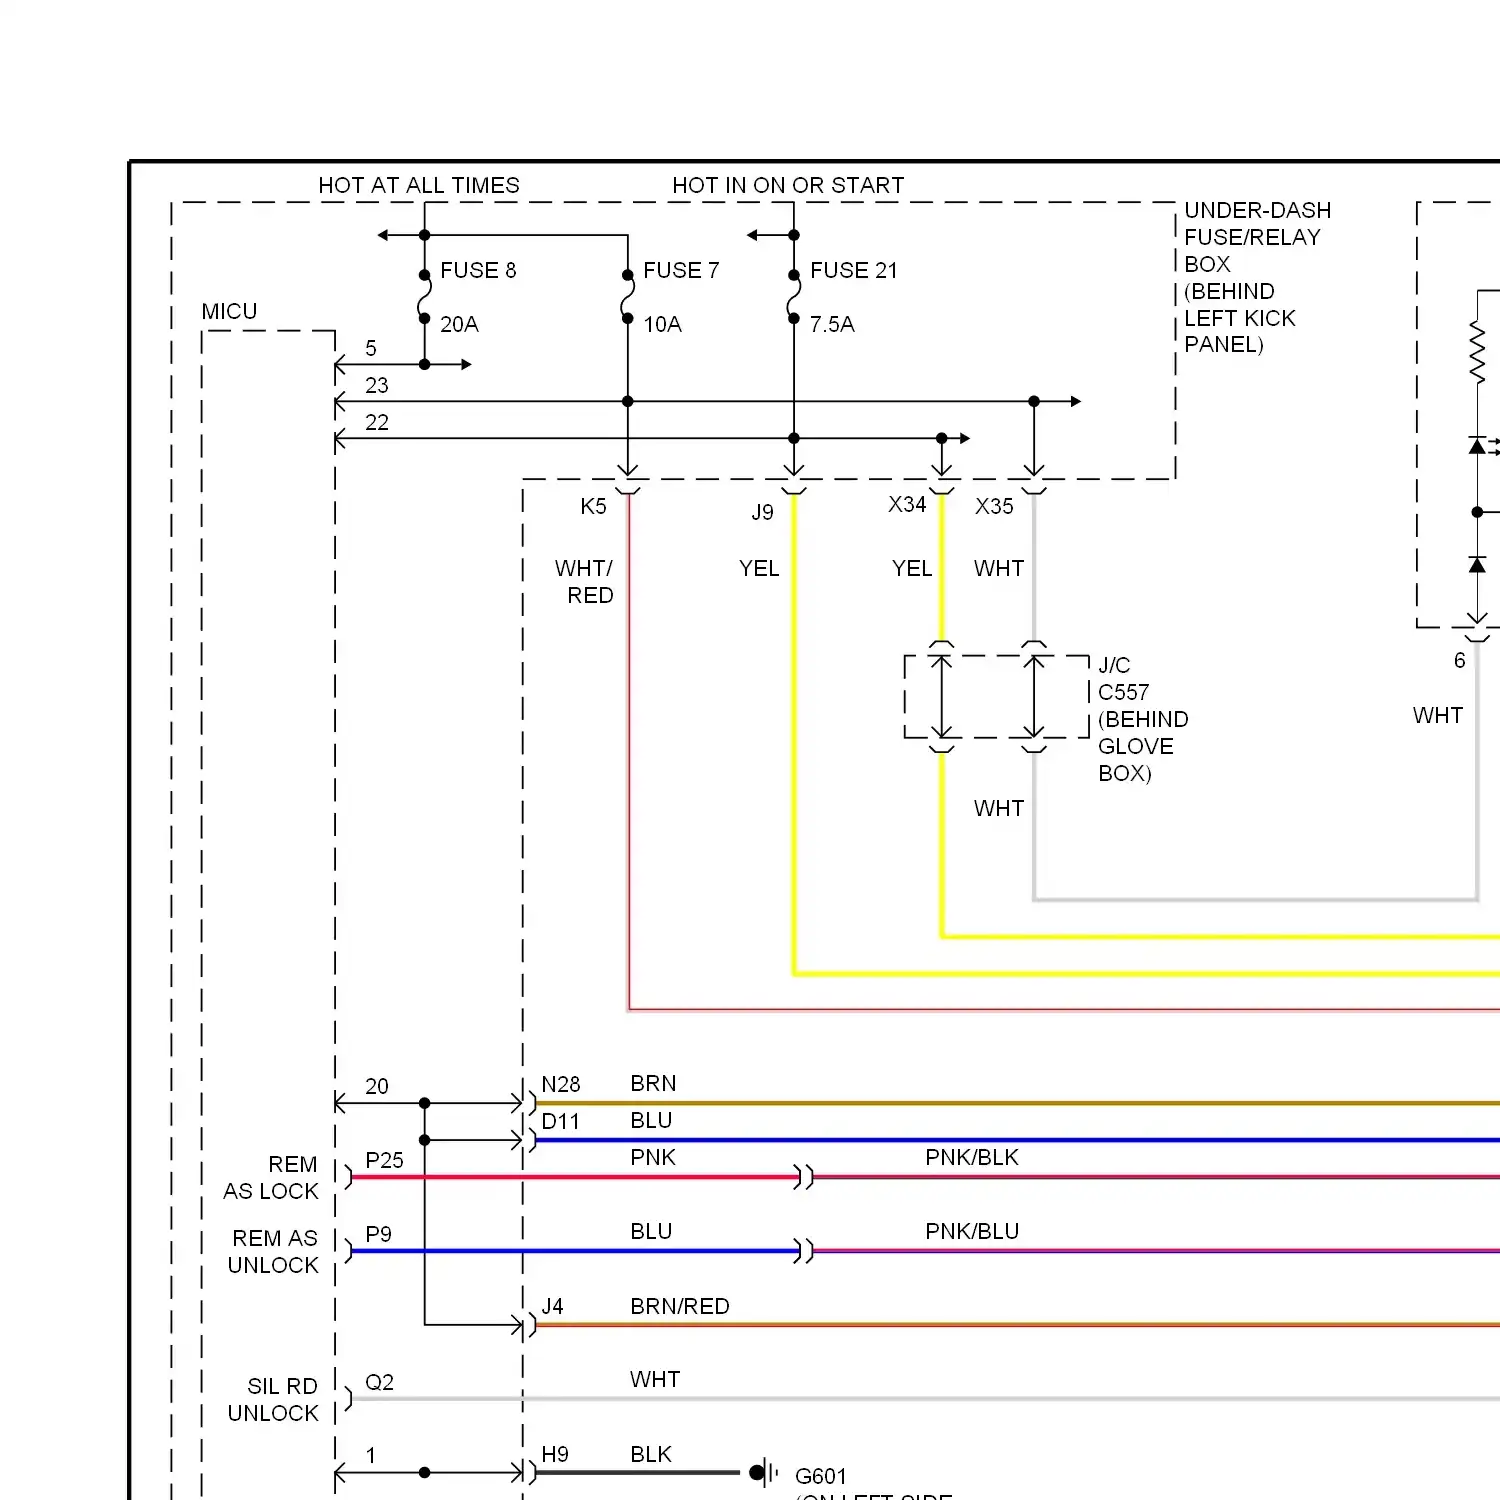Screen dimensions: 1500x1500
Task: Click the brown N28 BRN wire
Action: (1000, 1103)
